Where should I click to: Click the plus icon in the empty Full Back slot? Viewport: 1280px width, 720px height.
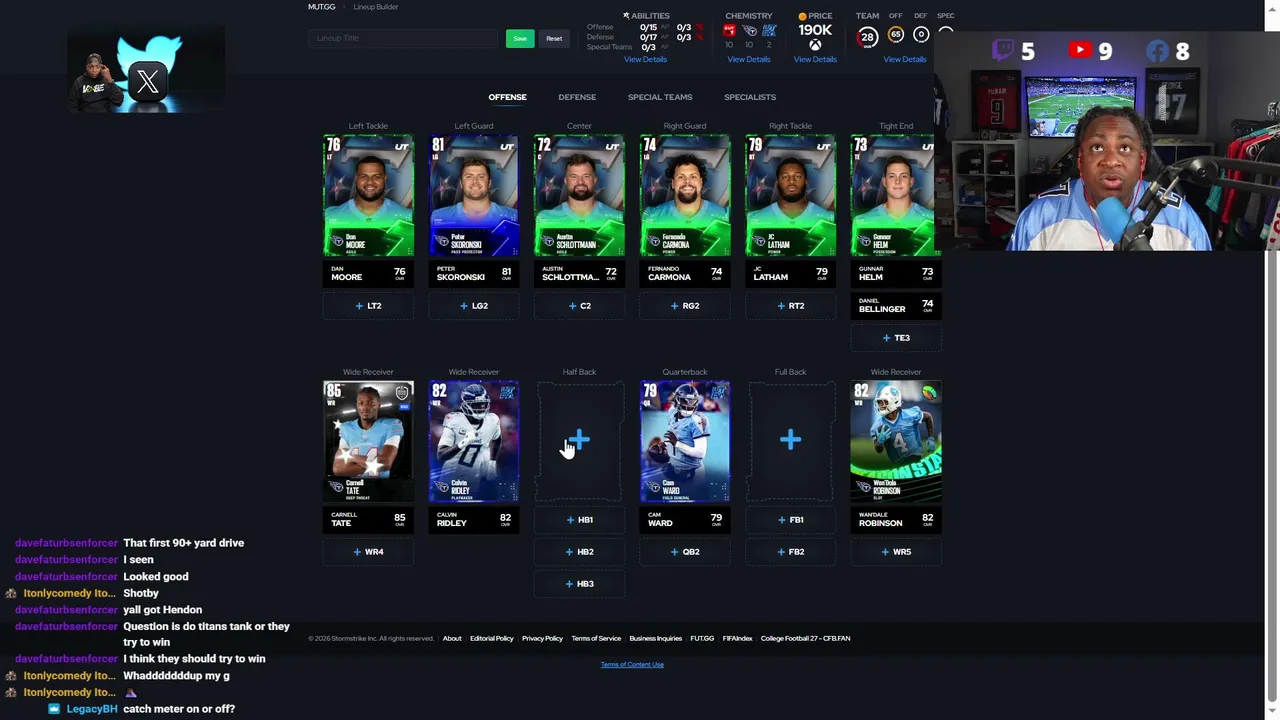point(790,440)
